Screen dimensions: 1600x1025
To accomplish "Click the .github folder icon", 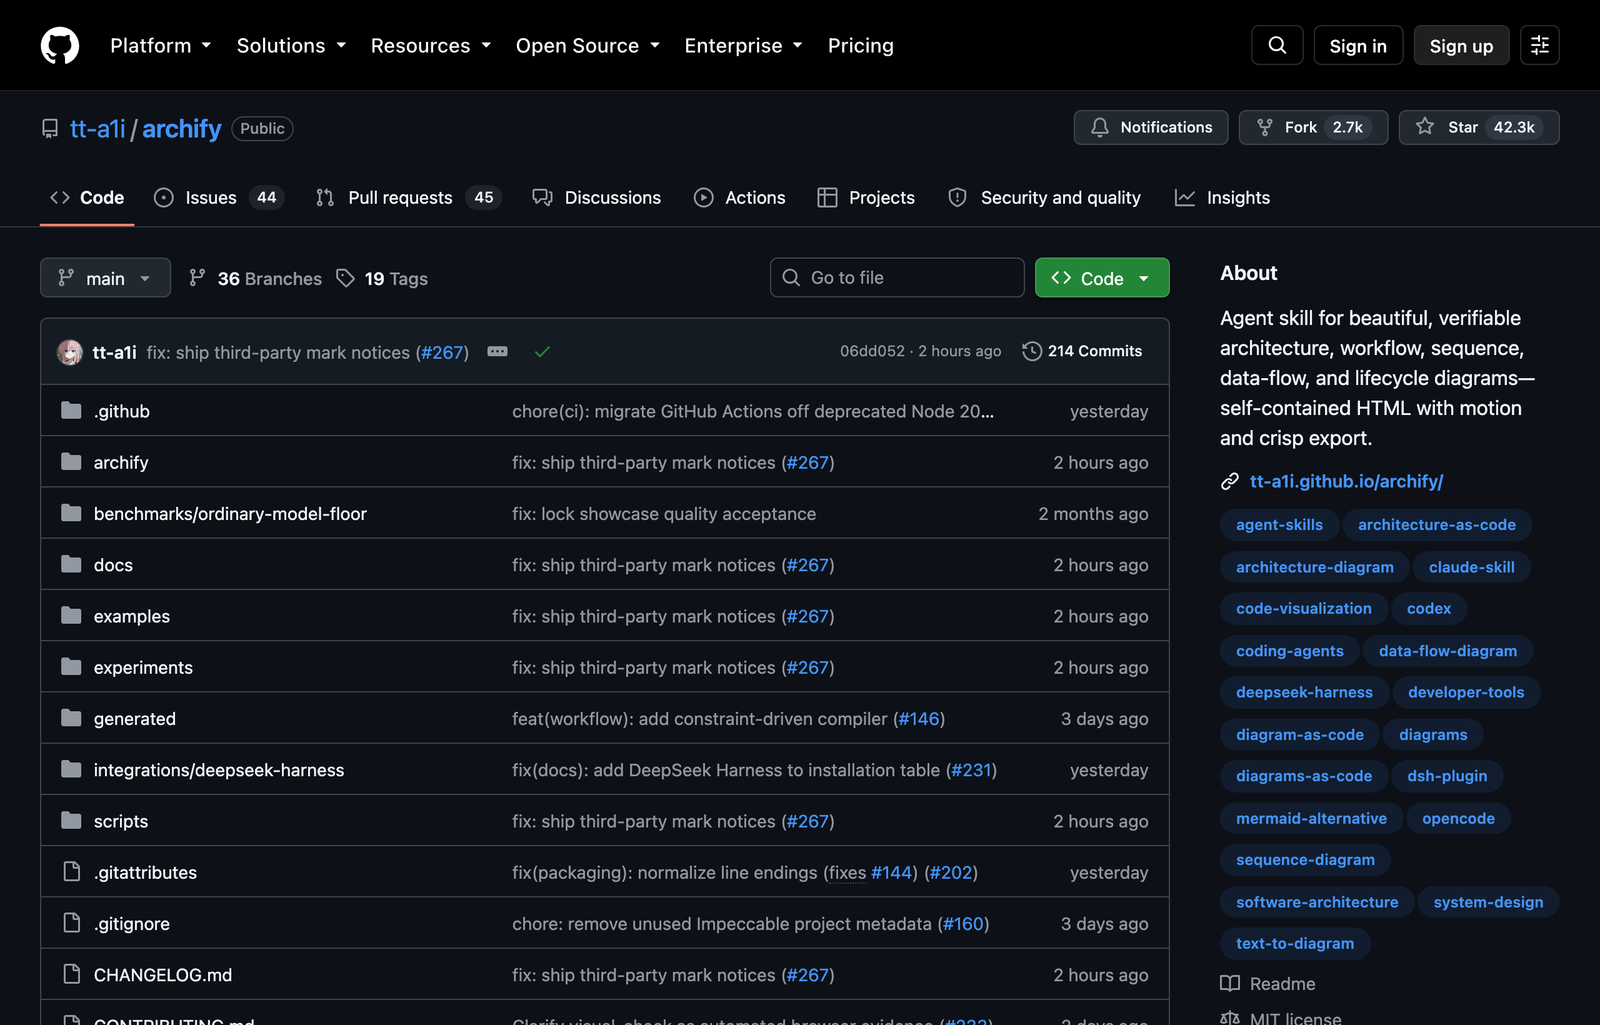I will coord(71,411).
